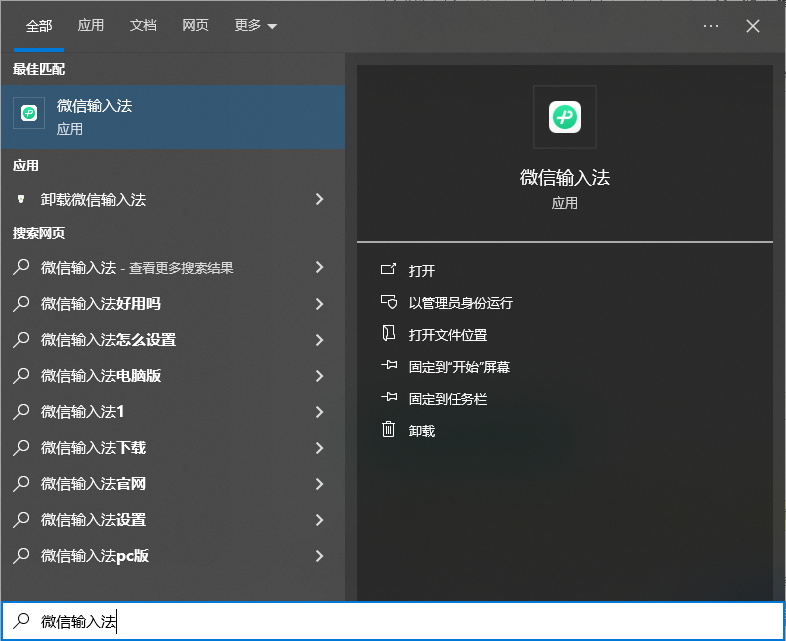
Task: Choose 固定到任务栏
Action: [x=448, y=399]
